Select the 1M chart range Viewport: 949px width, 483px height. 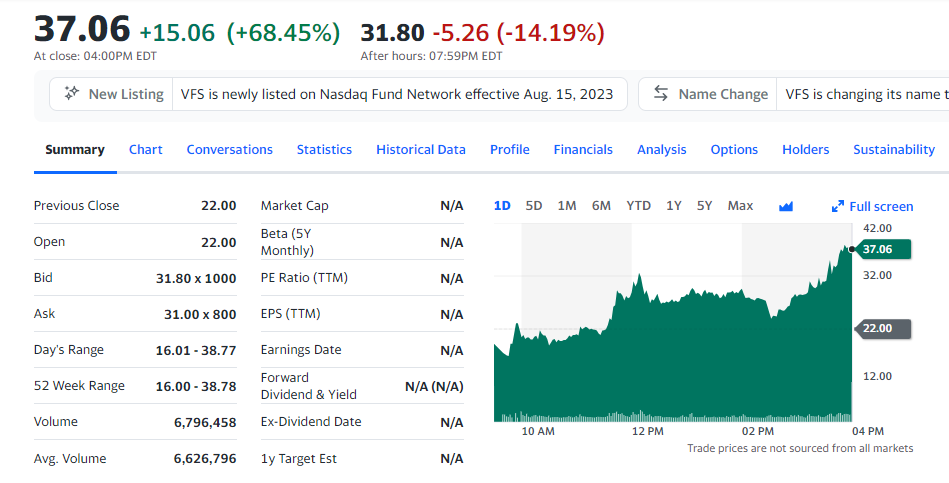click(x=567, y=206)
